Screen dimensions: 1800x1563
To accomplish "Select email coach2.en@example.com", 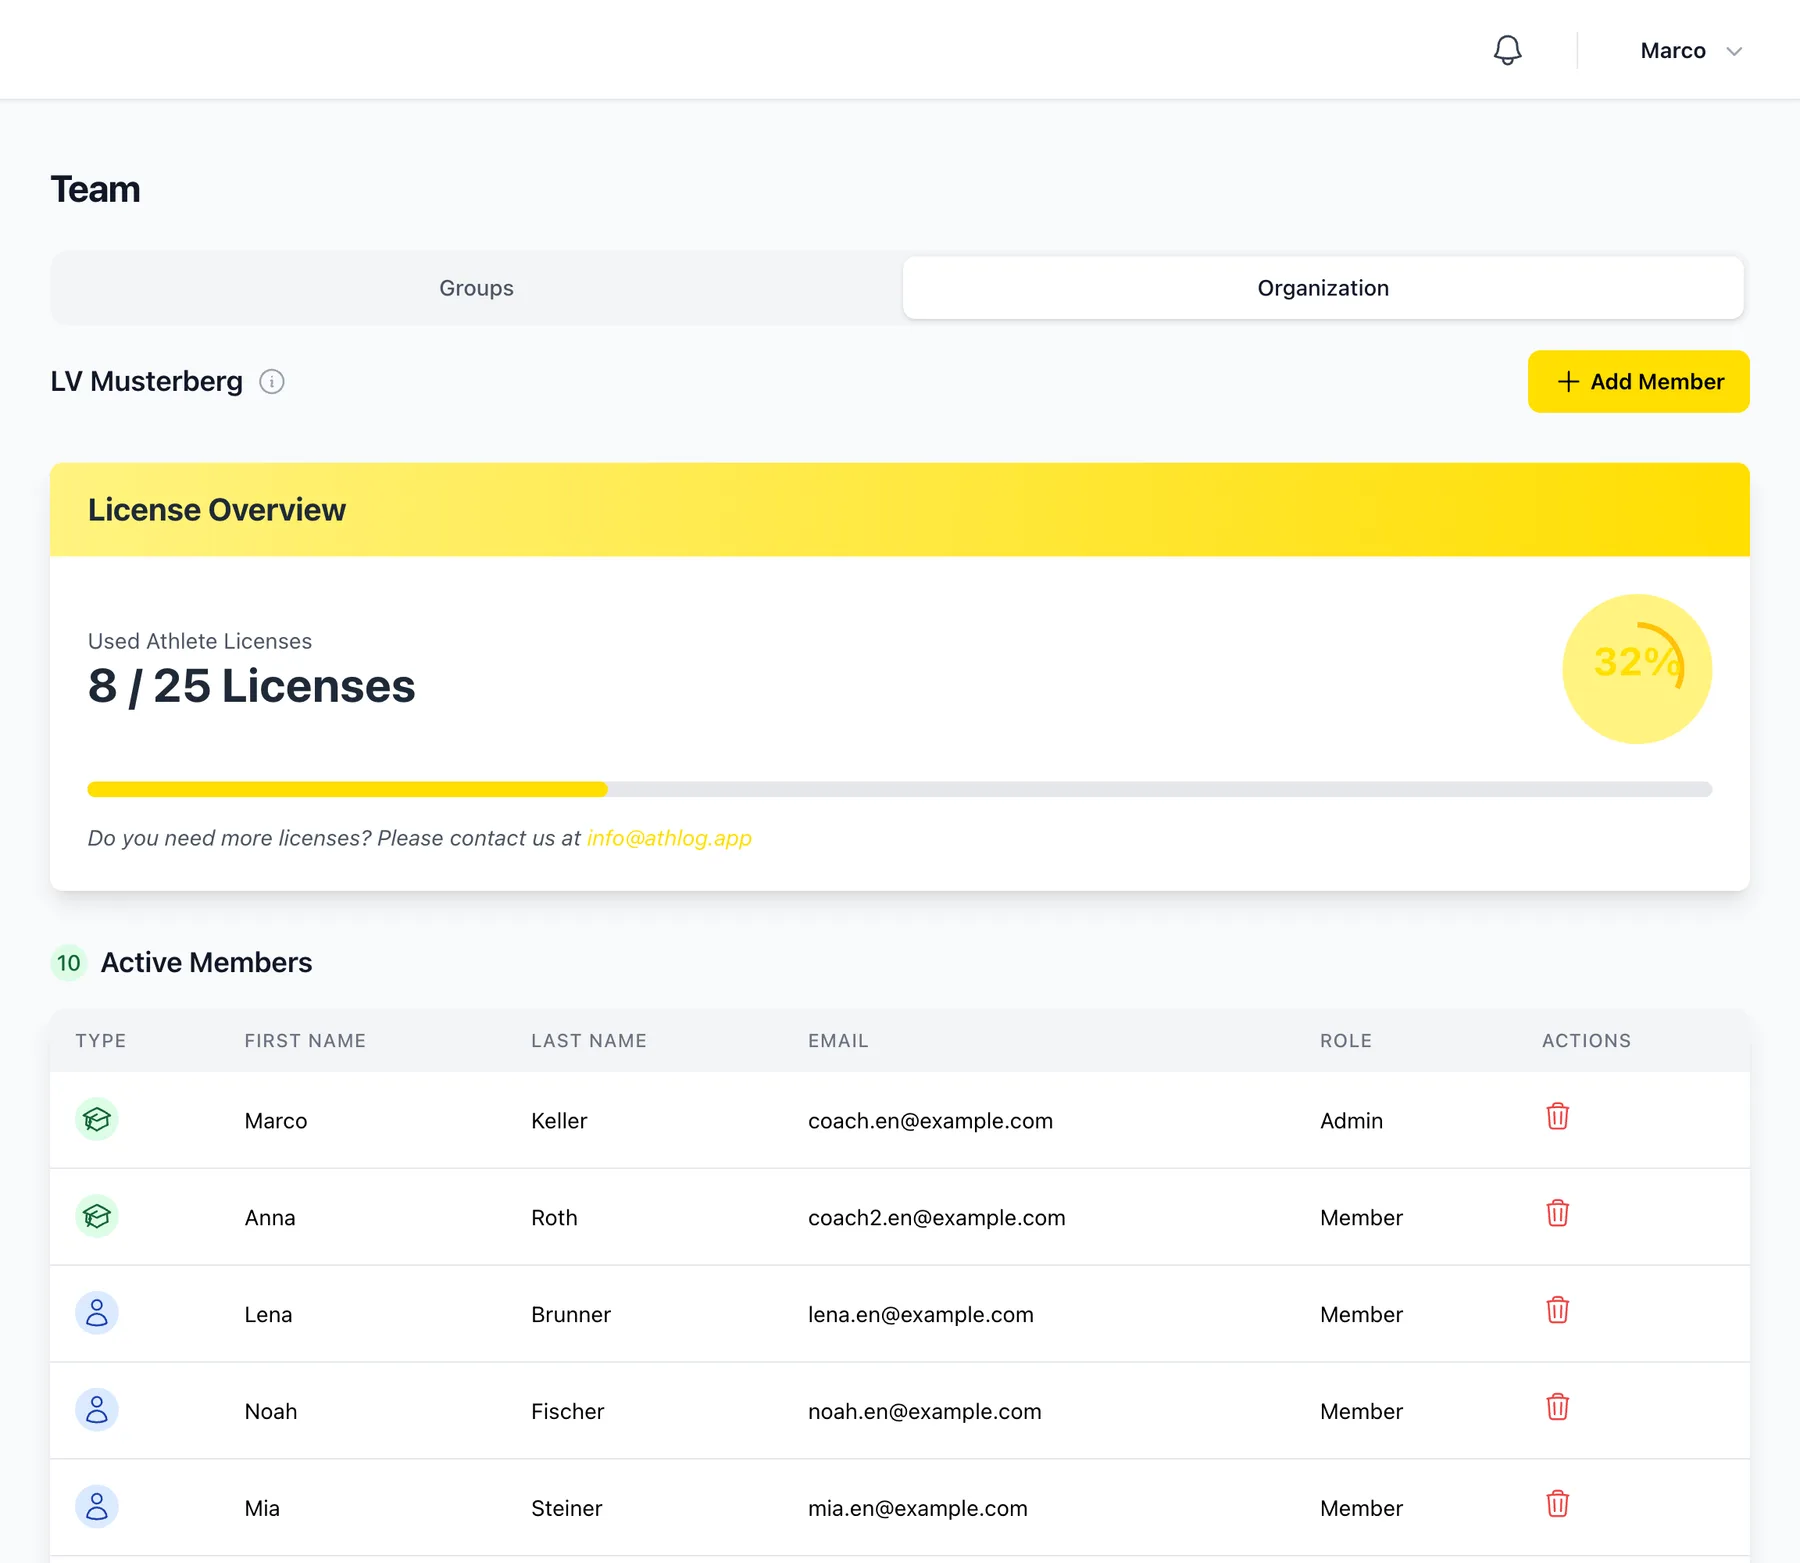I will click(937, 1218).
